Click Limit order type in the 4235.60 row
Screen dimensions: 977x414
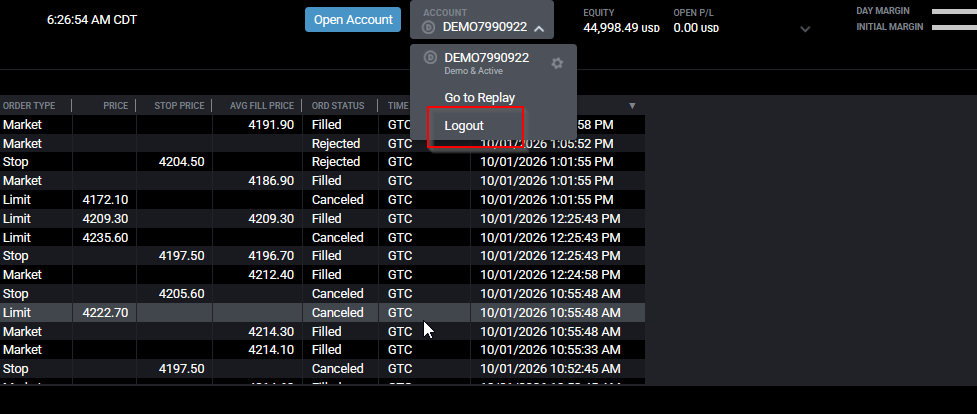[x=17, y=238]
